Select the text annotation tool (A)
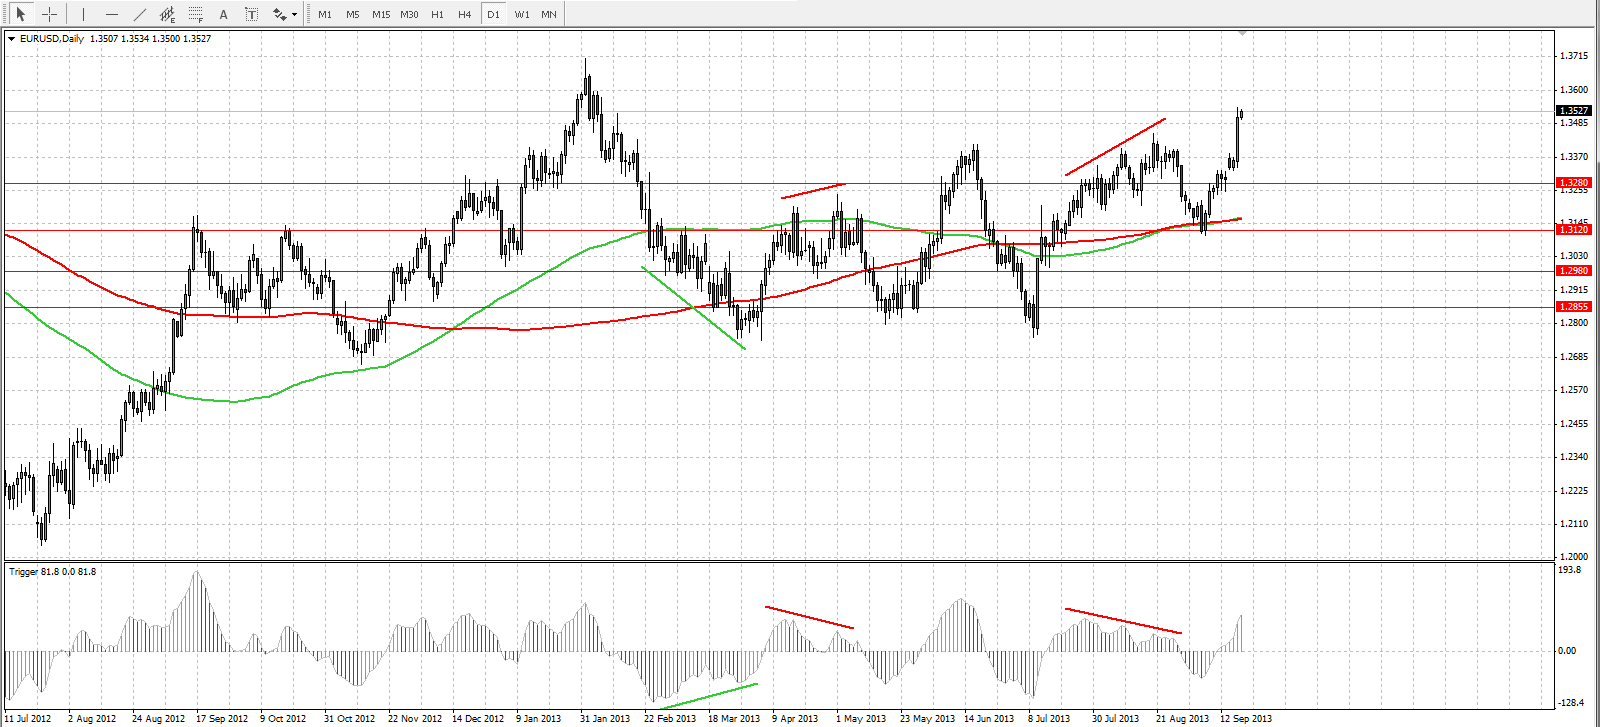The image size is (1600, 727). click(223, 14)
